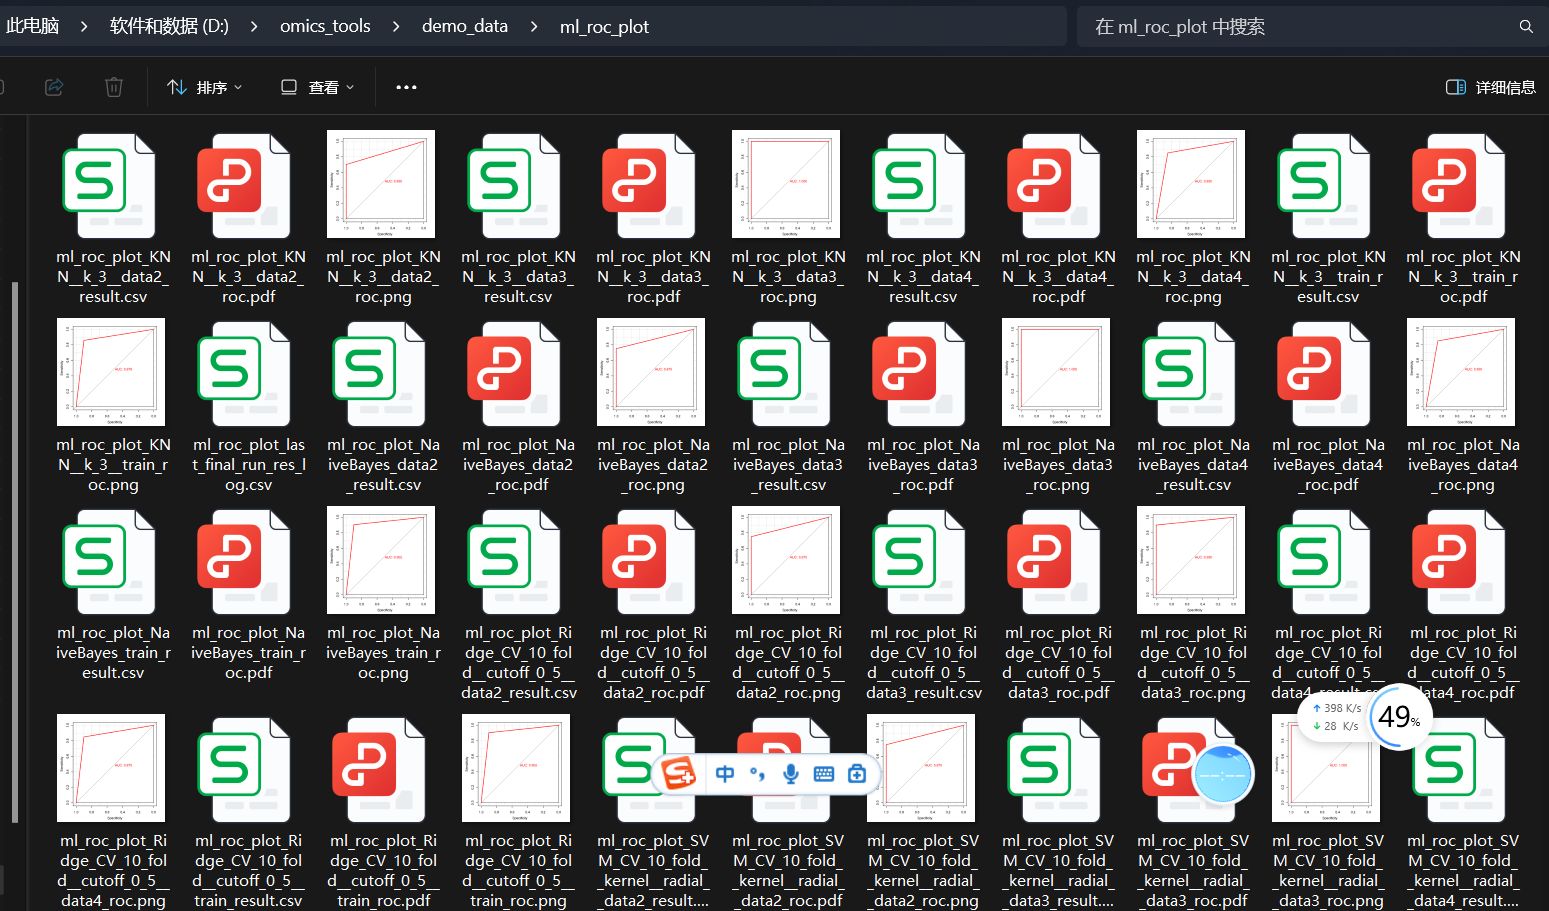The height and width of the screenshot is (911, 1549).
Task: Expand chevron after D: drive breadcrumb
Action: click(254, 27)
